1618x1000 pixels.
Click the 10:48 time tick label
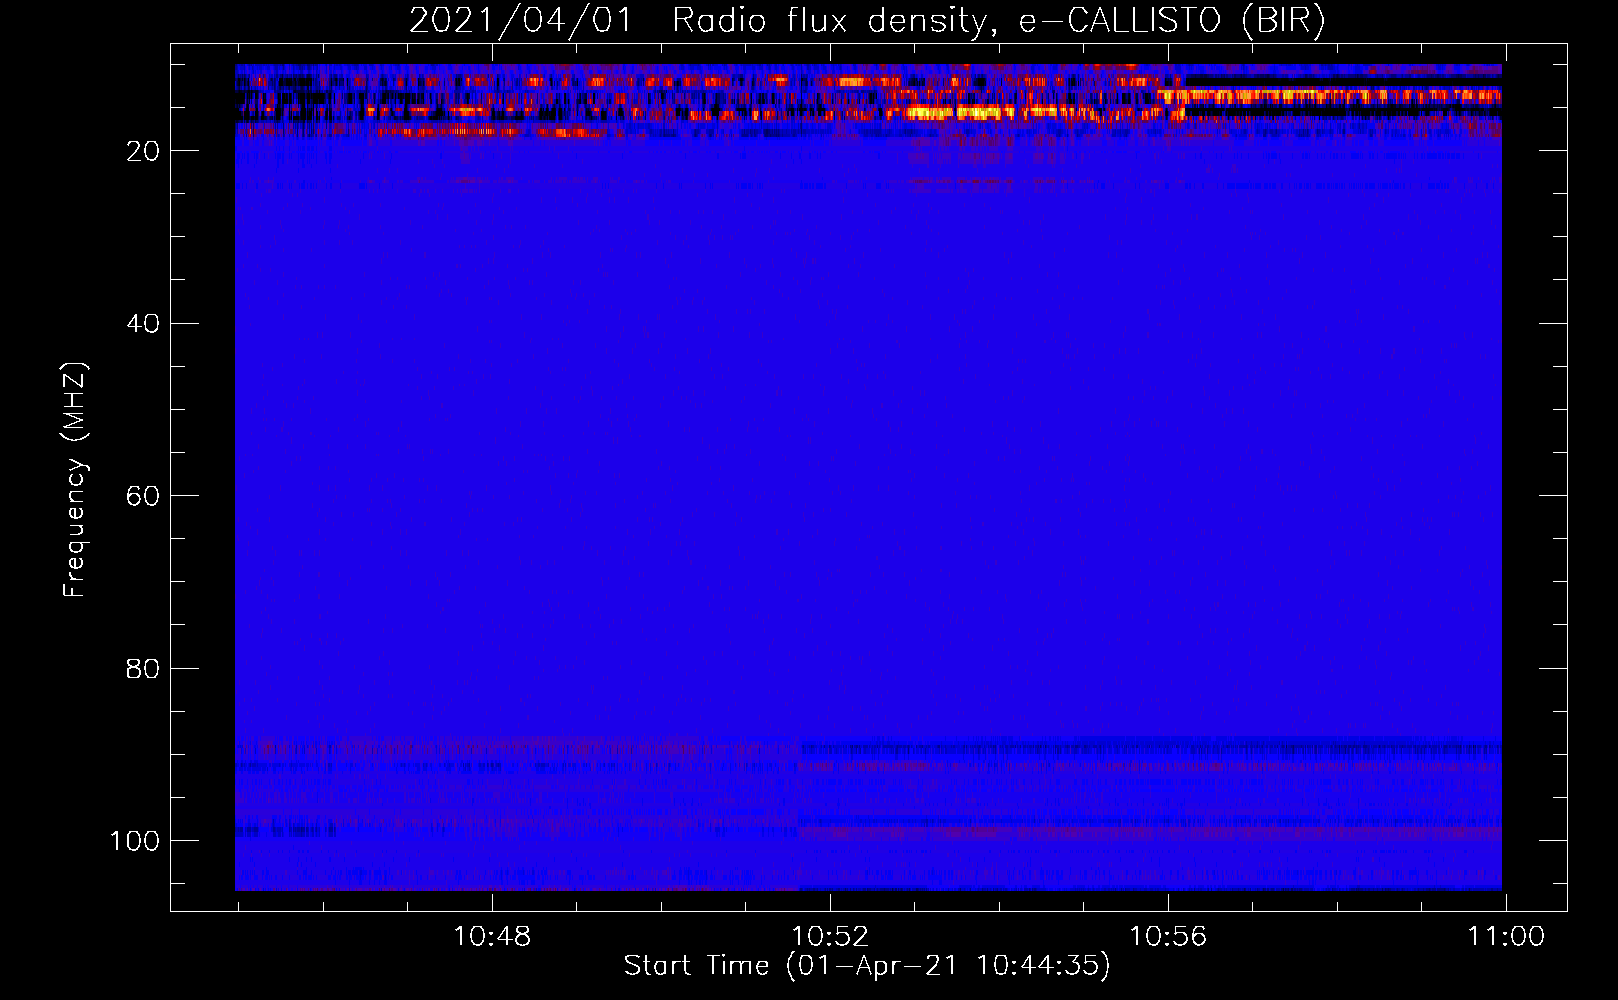pos(492,937)
